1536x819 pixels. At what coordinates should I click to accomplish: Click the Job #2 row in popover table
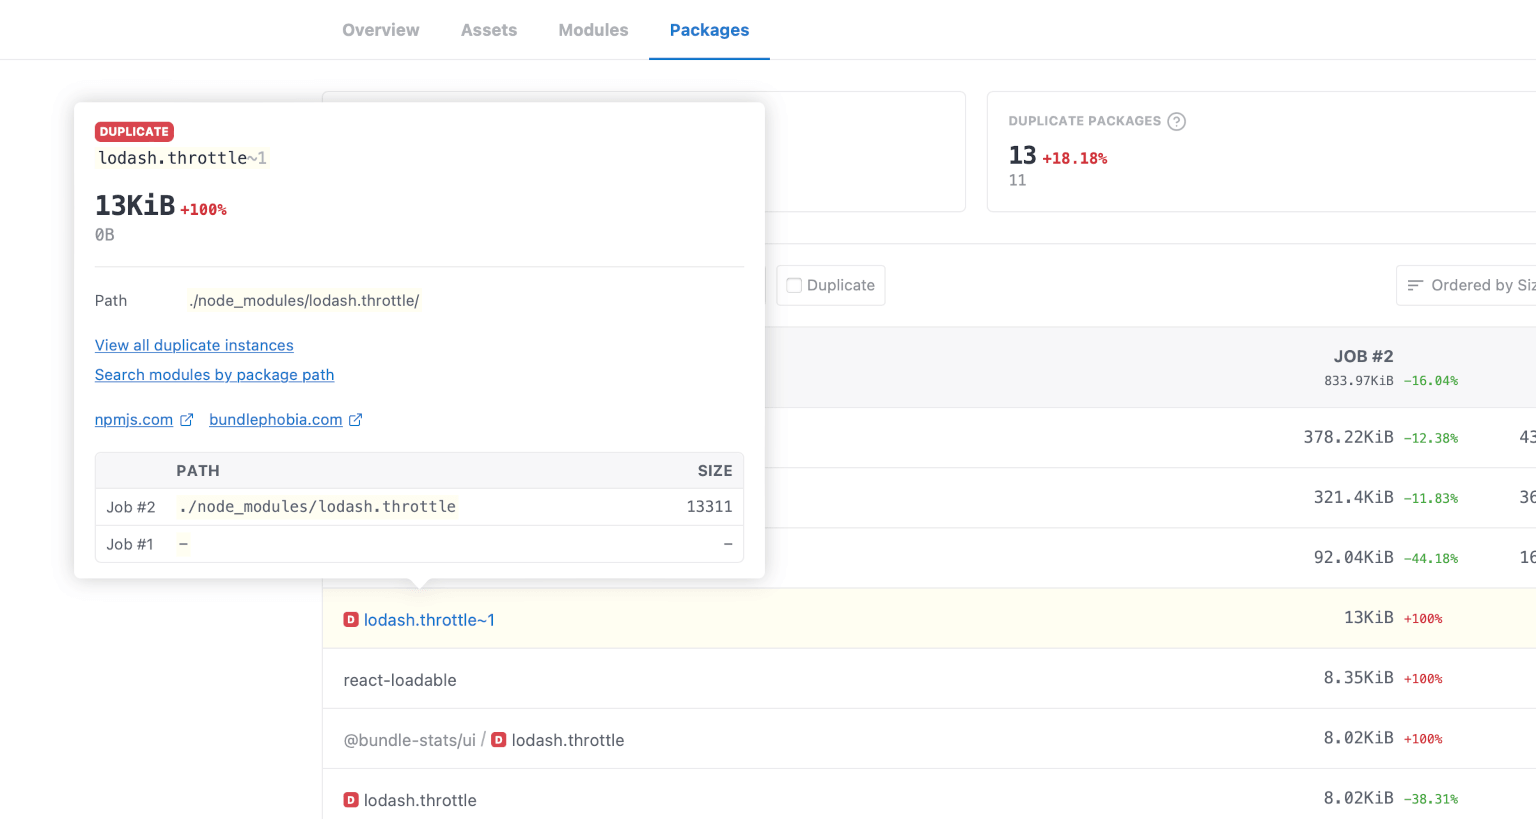click(x=419, y=507)
